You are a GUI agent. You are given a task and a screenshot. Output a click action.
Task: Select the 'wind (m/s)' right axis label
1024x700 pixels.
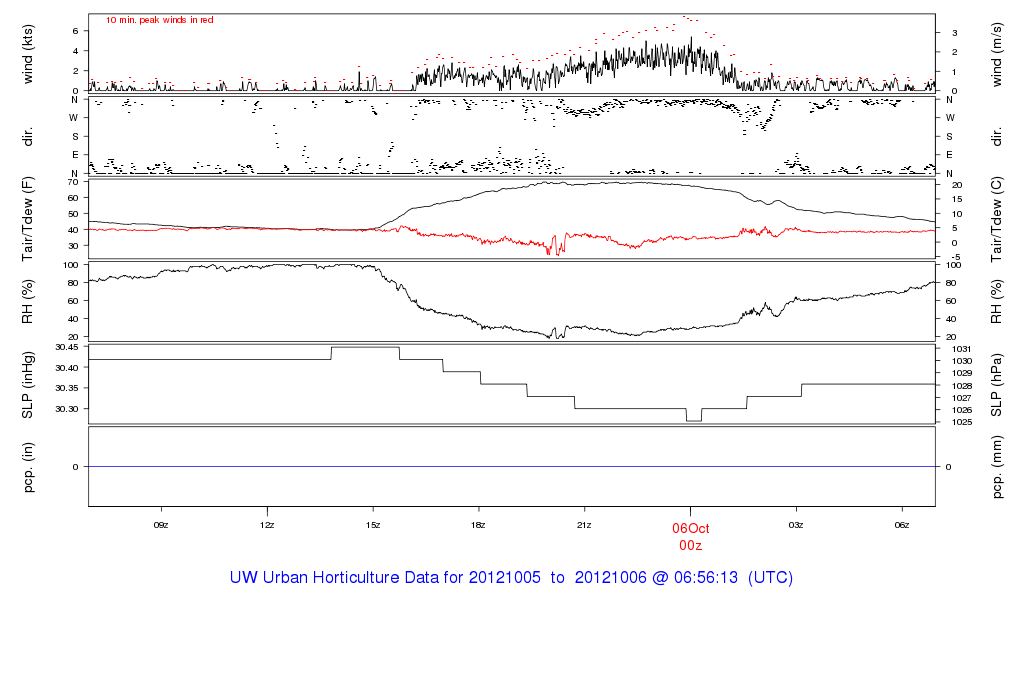[996, 54]
